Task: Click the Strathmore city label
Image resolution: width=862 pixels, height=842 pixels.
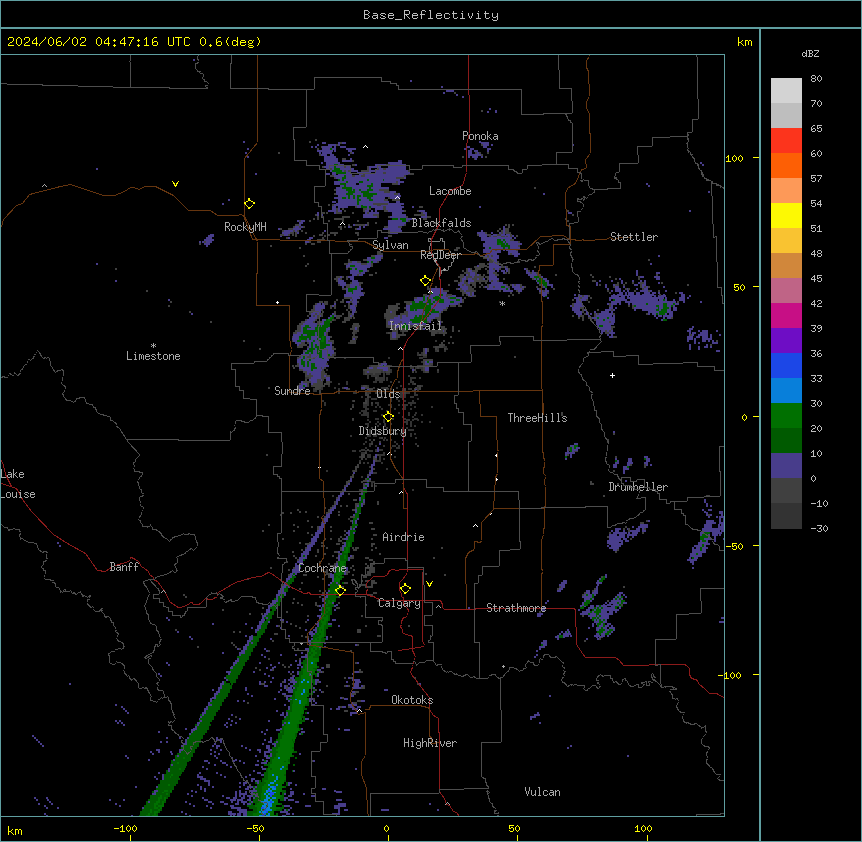Action: pos(516,608)
